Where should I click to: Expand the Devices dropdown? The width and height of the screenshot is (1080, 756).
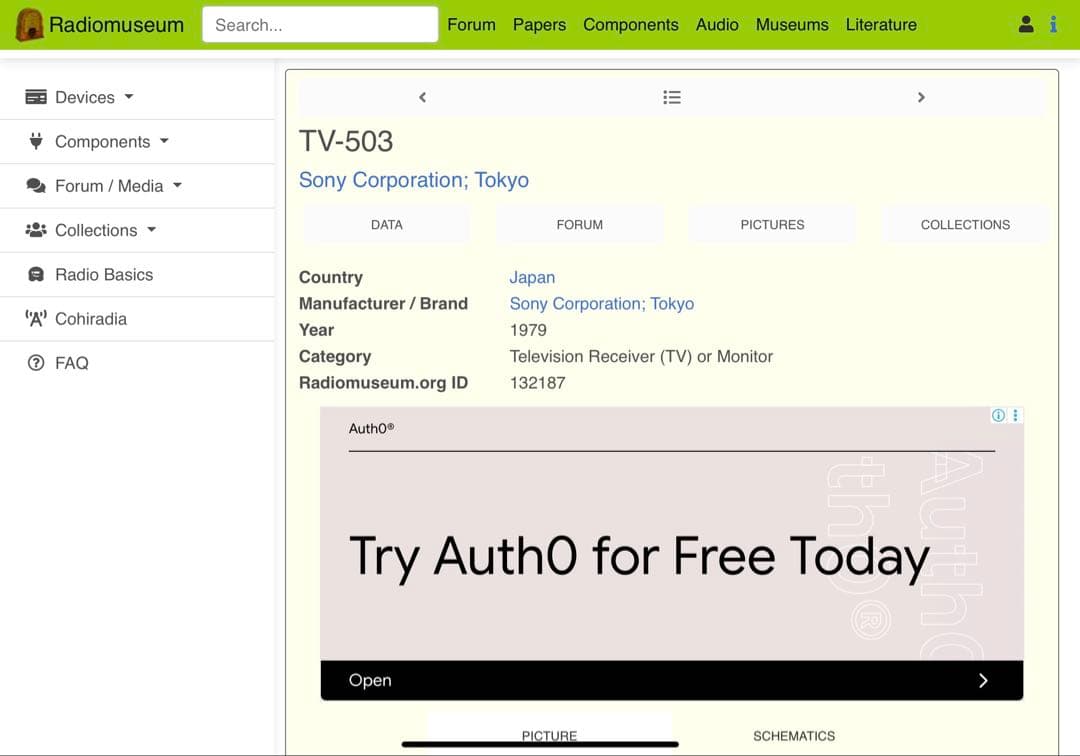click(84, 97)
